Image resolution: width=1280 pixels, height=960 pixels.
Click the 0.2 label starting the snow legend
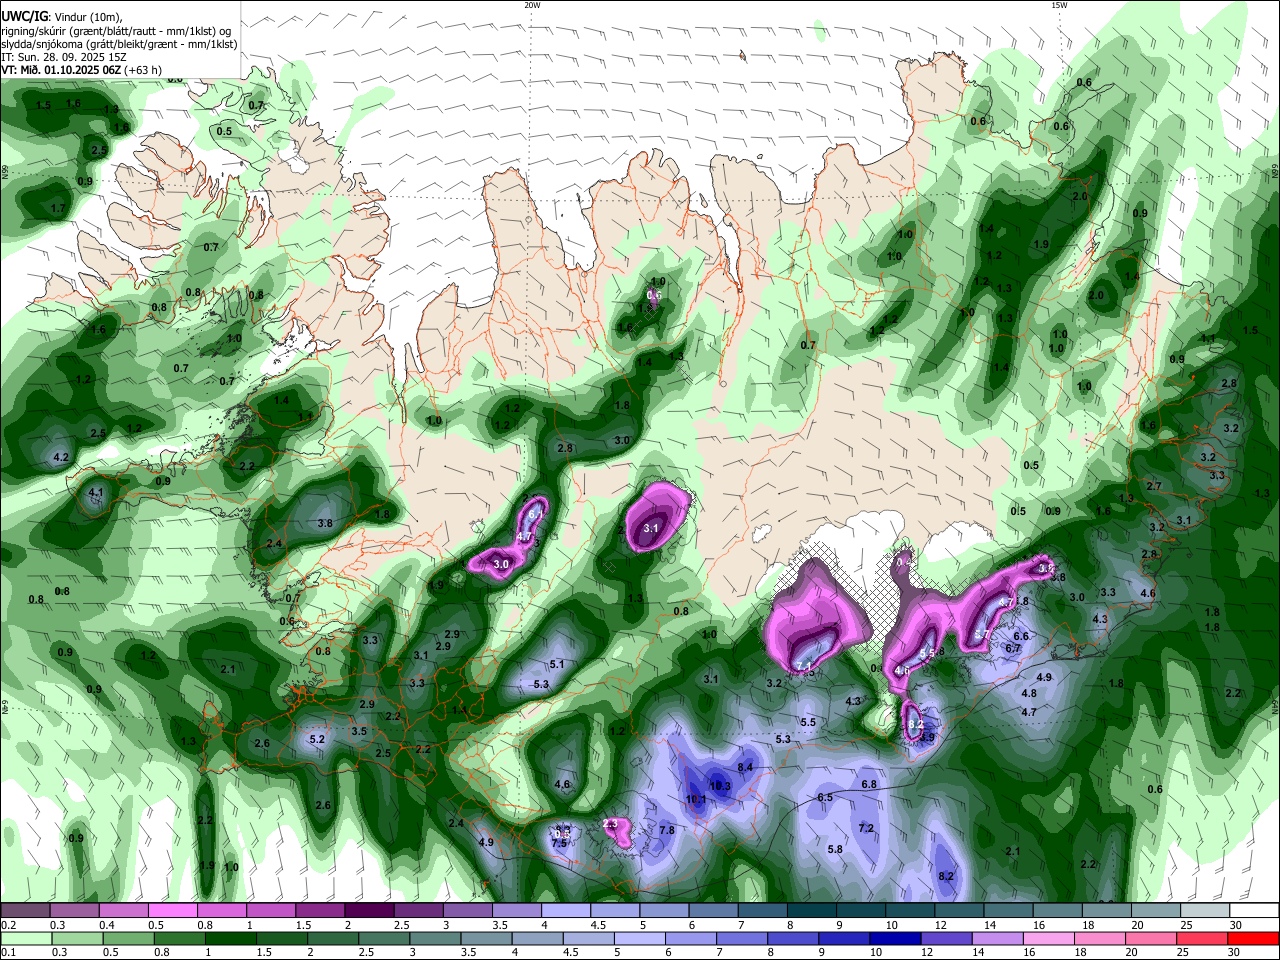(8, 925)
